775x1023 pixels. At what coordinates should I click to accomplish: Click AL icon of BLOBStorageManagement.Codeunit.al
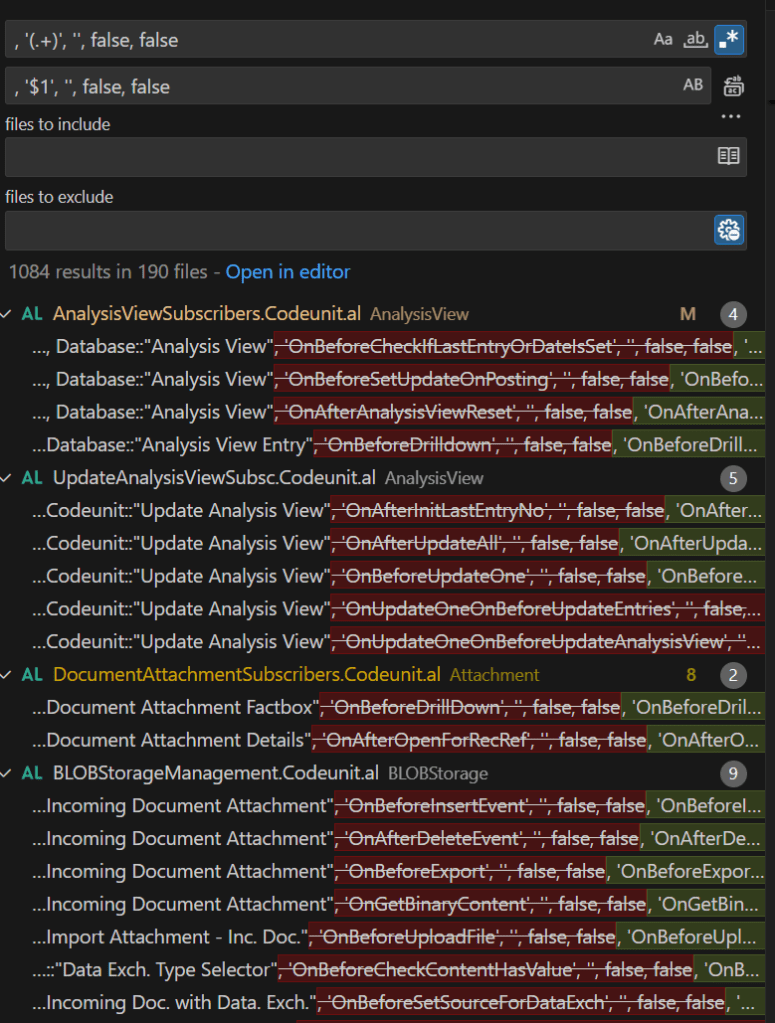[32, 773]
